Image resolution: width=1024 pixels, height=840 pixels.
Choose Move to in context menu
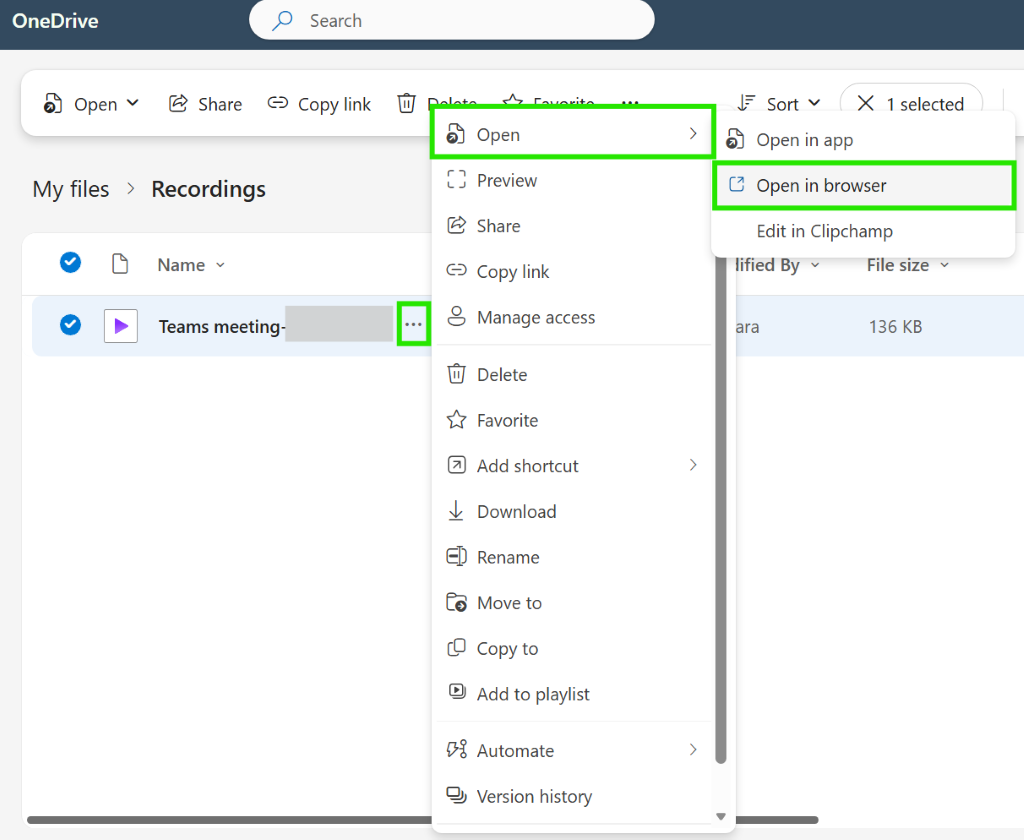tap(572, 603)
